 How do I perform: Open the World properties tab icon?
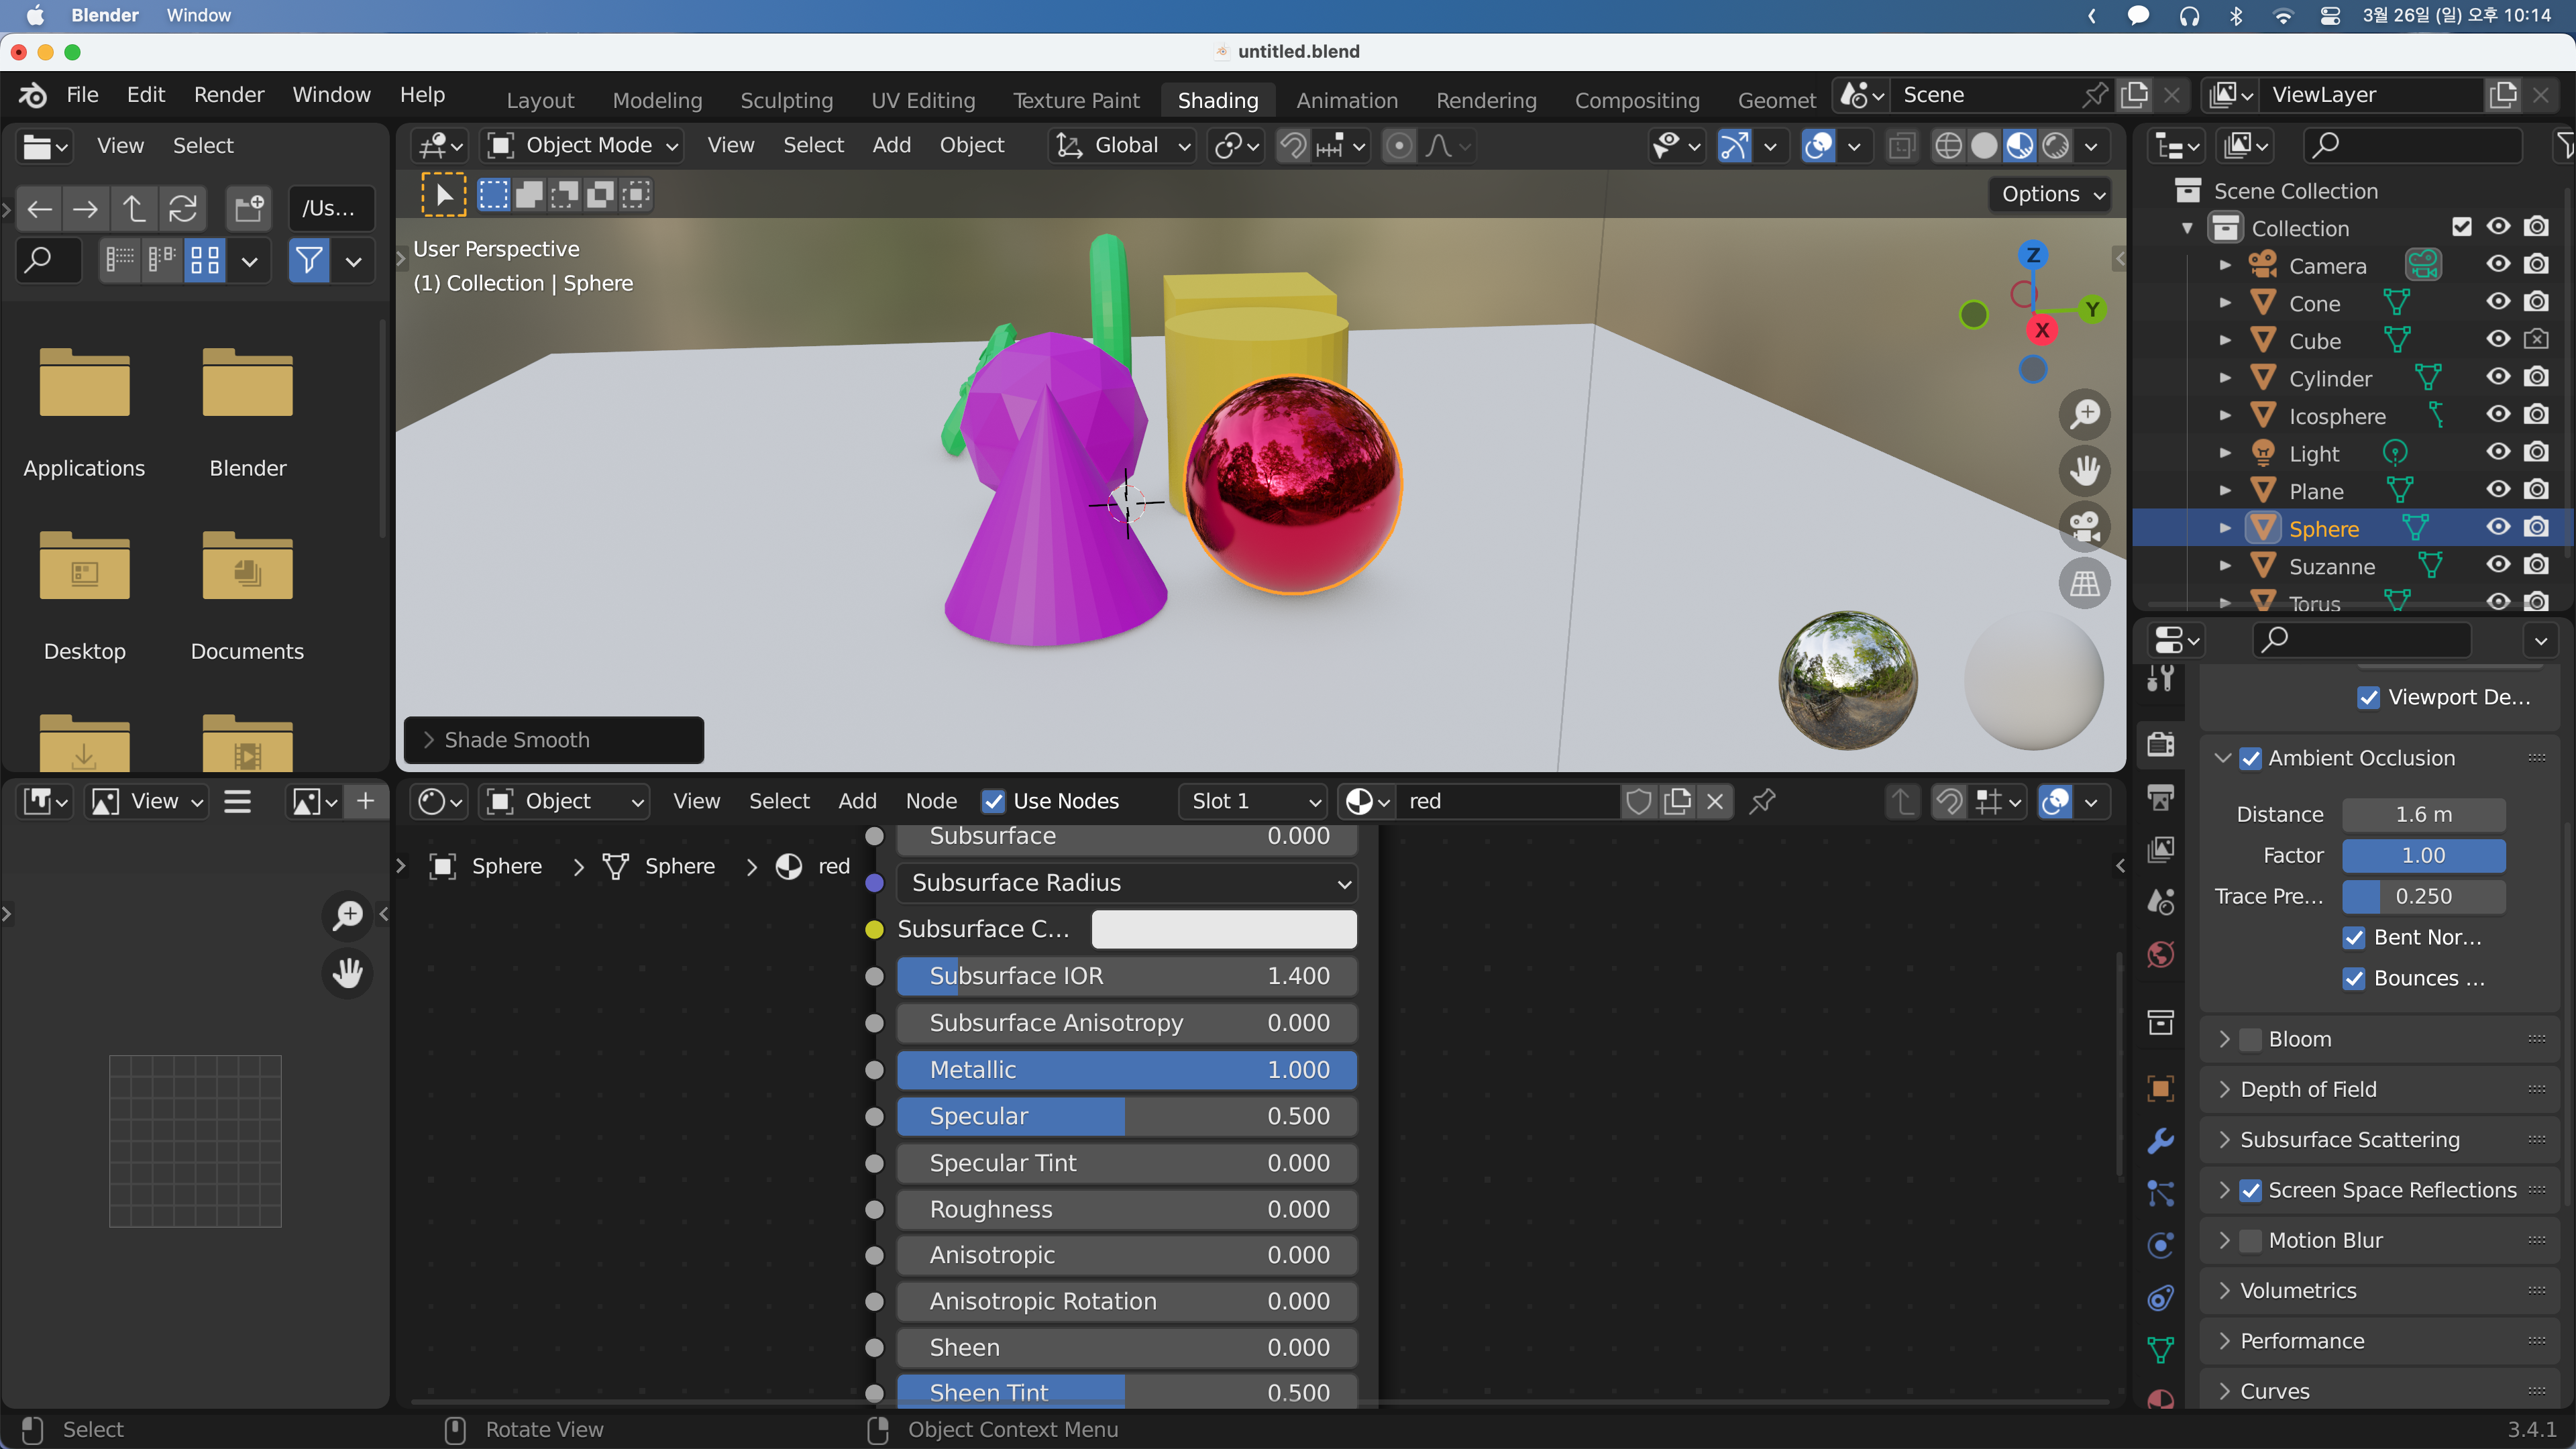point(2160,954)
